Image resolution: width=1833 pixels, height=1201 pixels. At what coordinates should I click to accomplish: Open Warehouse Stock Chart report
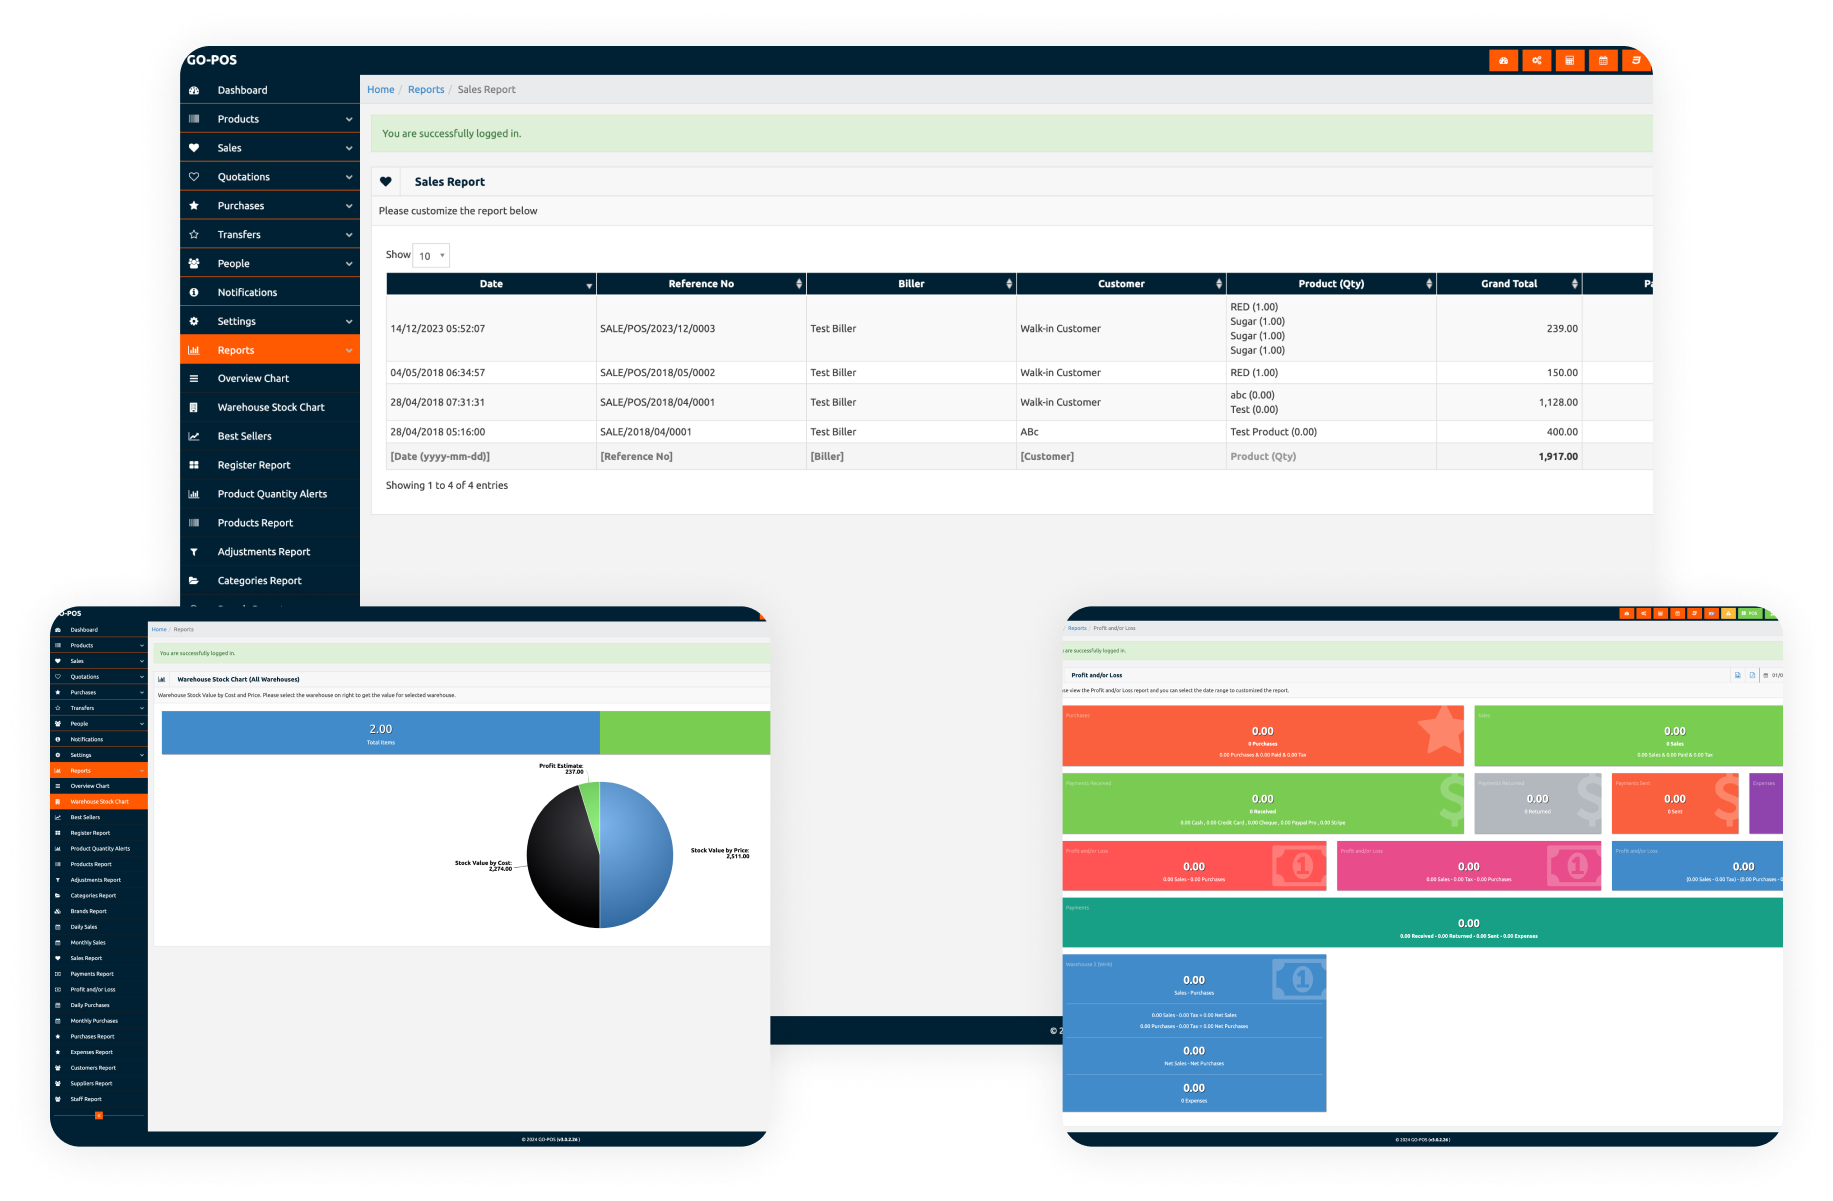tap(270, 408)
